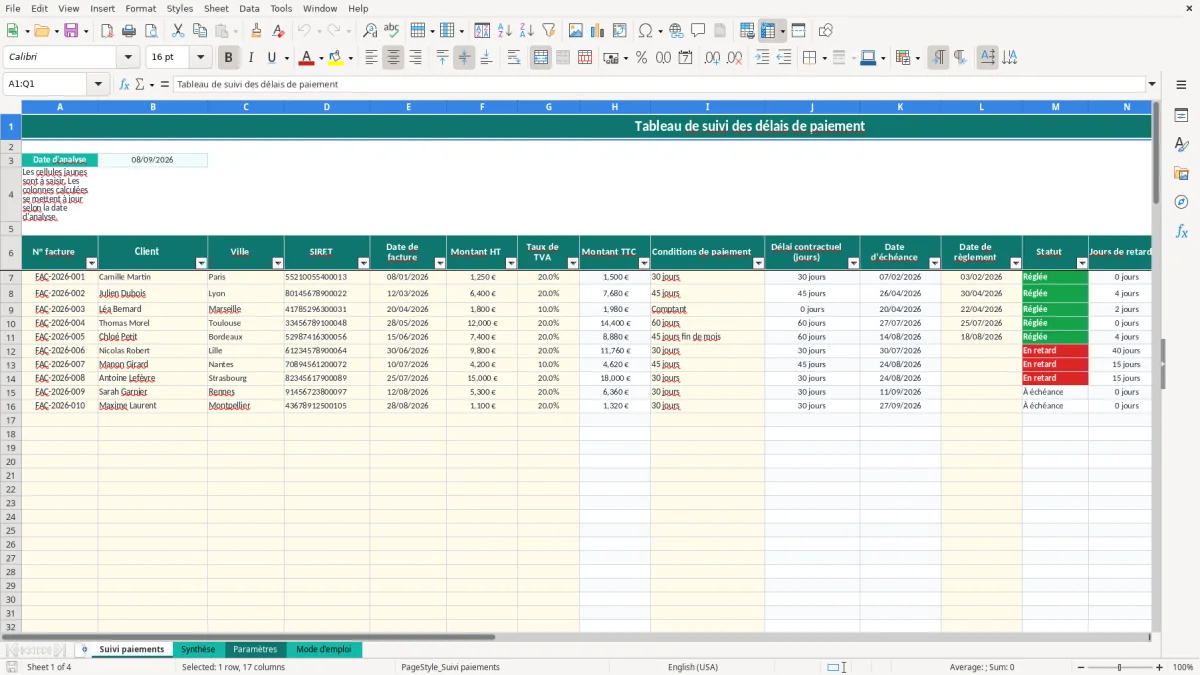This screenshot has width=1200, height=675.
Task: Click the Sort Descending icon
Action: (526, 31)
